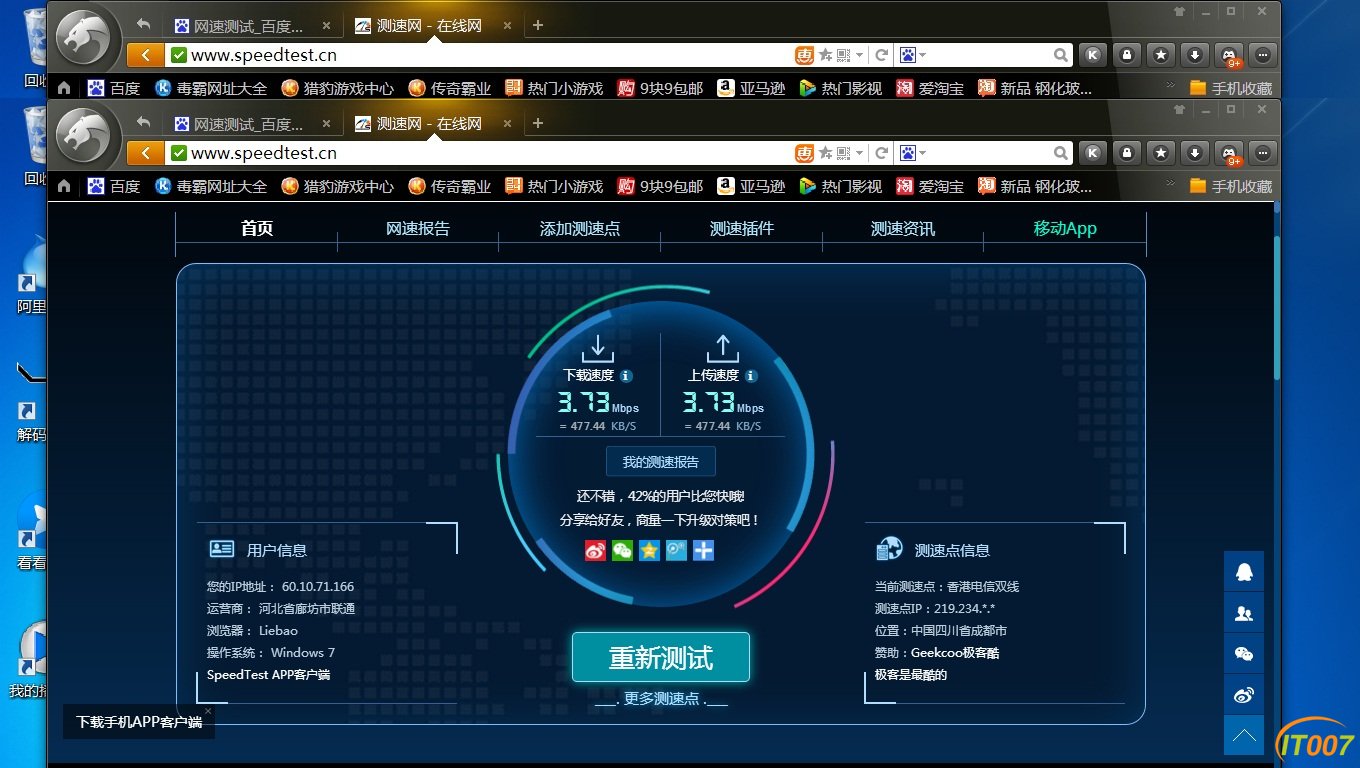Click info icon beside 上传速度
This screenshot has height=768, width=1360.
(x=751, y=376)
